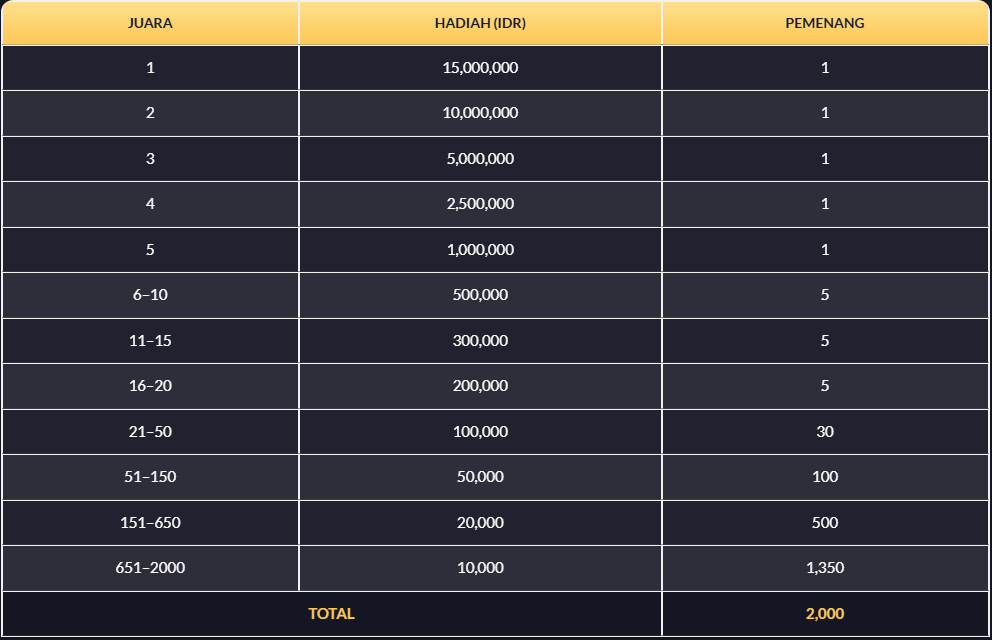Click the rank 151–650 cell
Screen dimensions: 992x640
pos(150,523)
